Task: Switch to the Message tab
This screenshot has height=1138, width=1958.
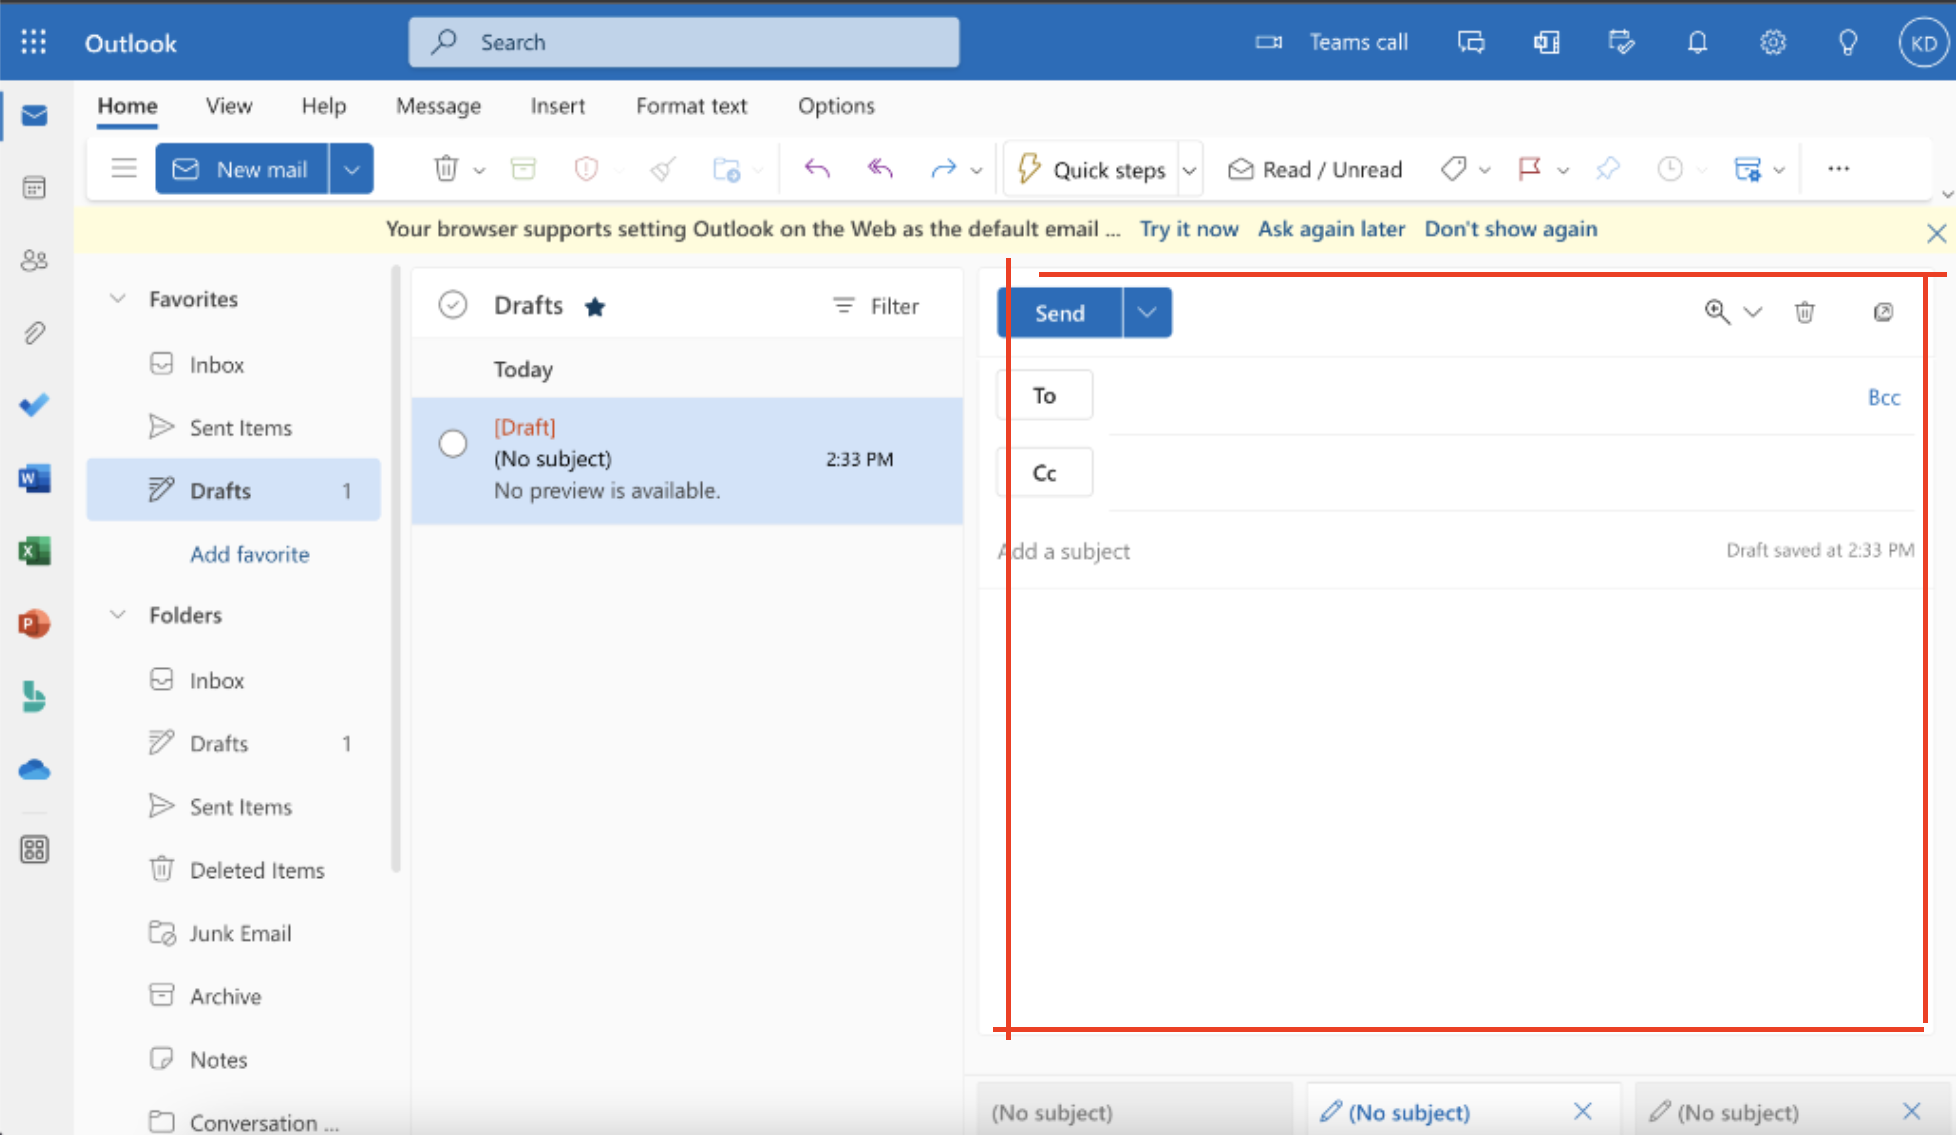Action: [438, 106]
